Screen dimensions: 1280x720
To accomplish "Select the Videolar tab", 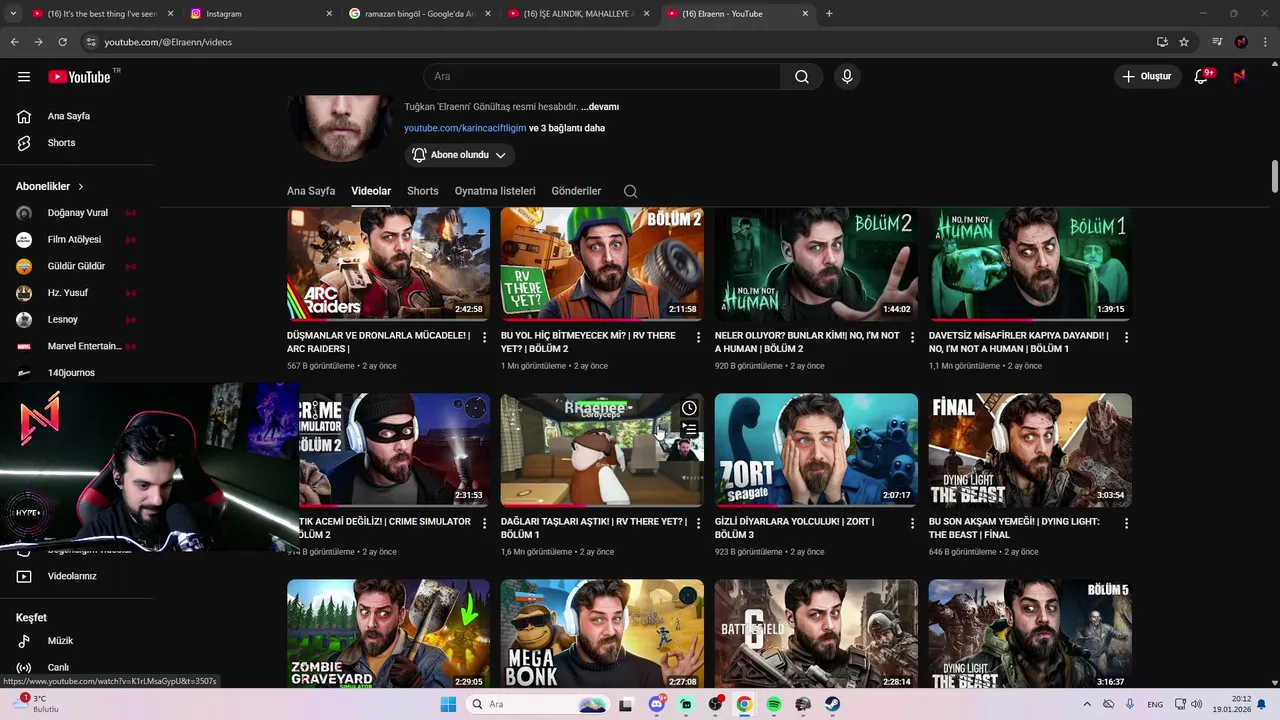I will [x=371, y=191].
